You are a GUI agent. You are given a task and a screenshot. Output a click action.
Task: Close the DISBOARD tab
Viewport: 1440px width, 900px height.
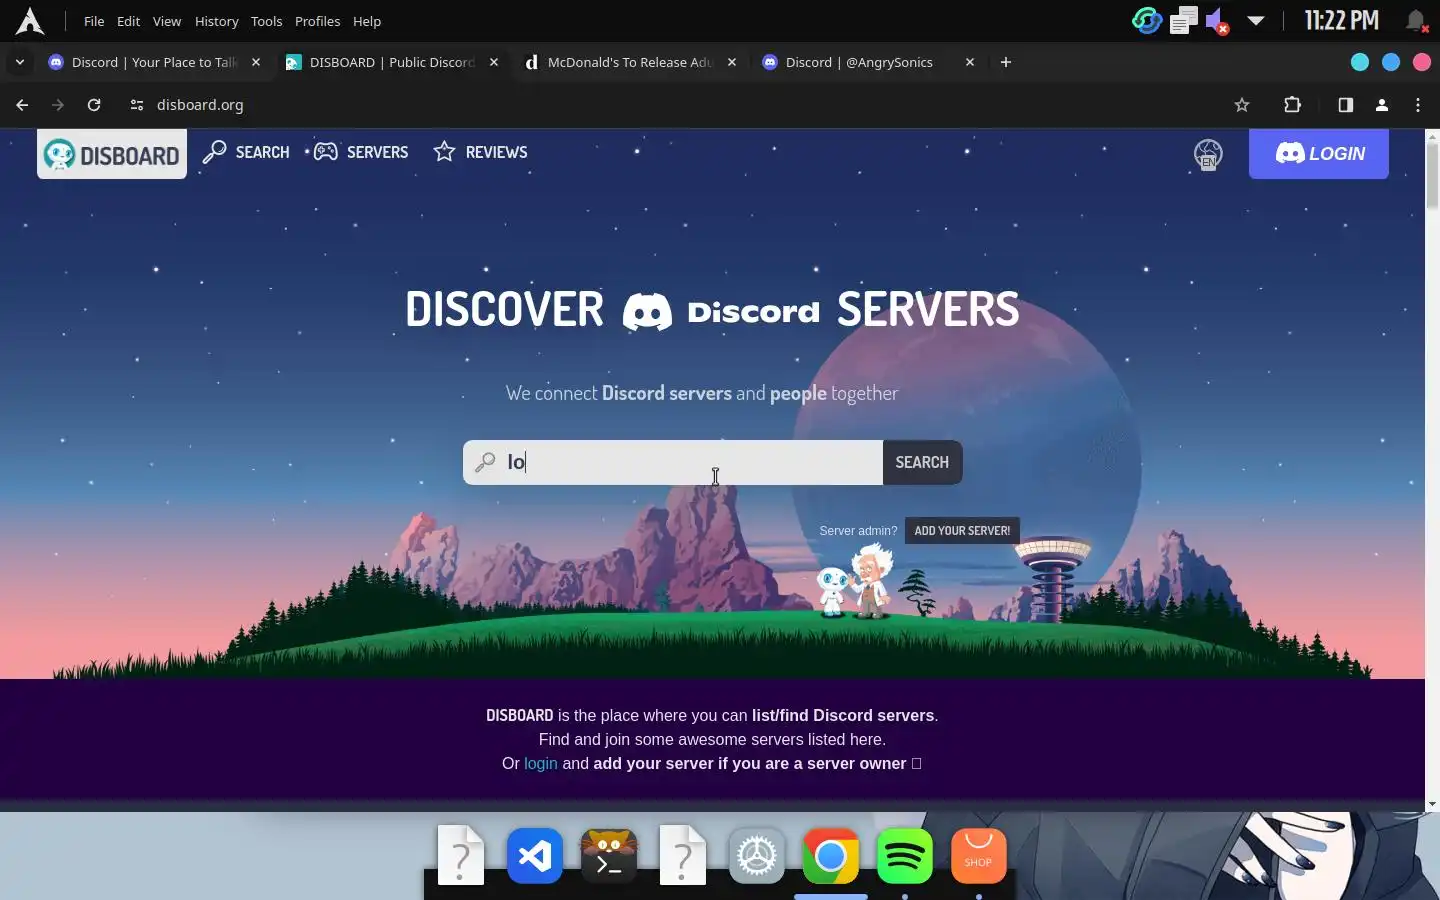point(494,62)
